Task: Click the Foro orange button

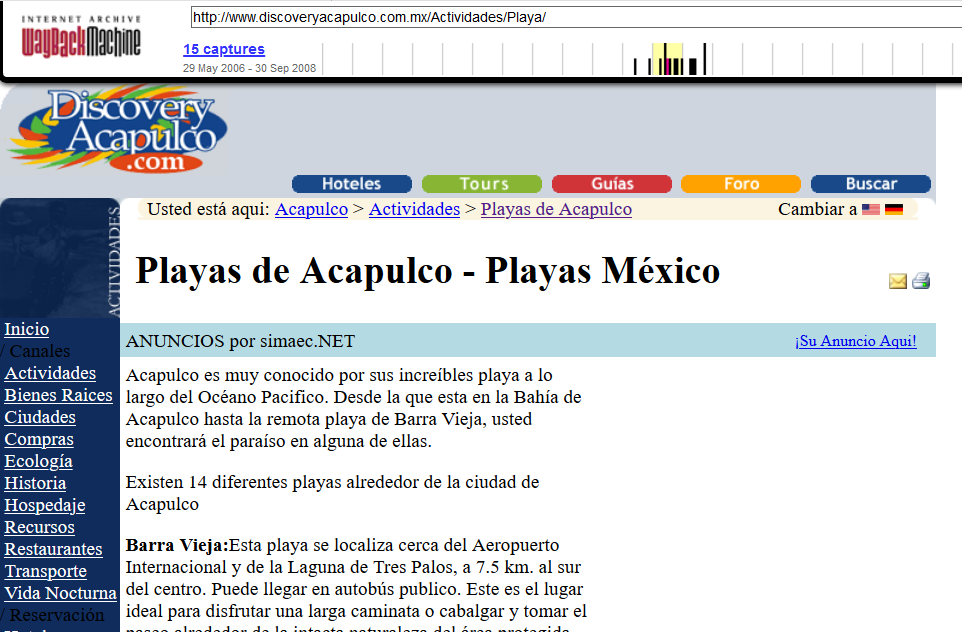Action: pyautogui.click(x=741, y=184)
